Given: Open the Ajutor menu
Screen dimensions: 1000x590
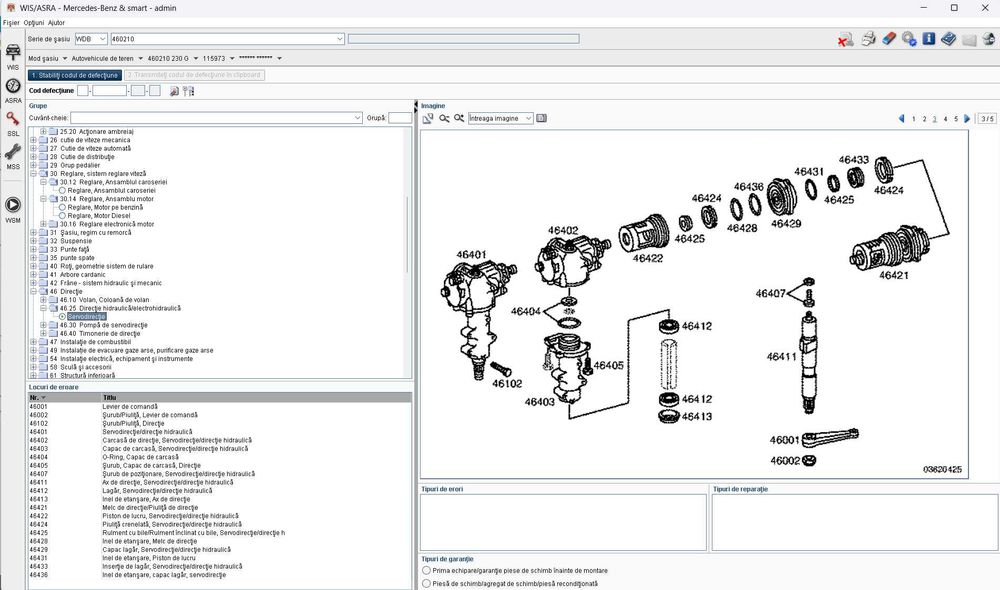Looking at the screenshot, I should pyautogui.click(x=56, y=22).
